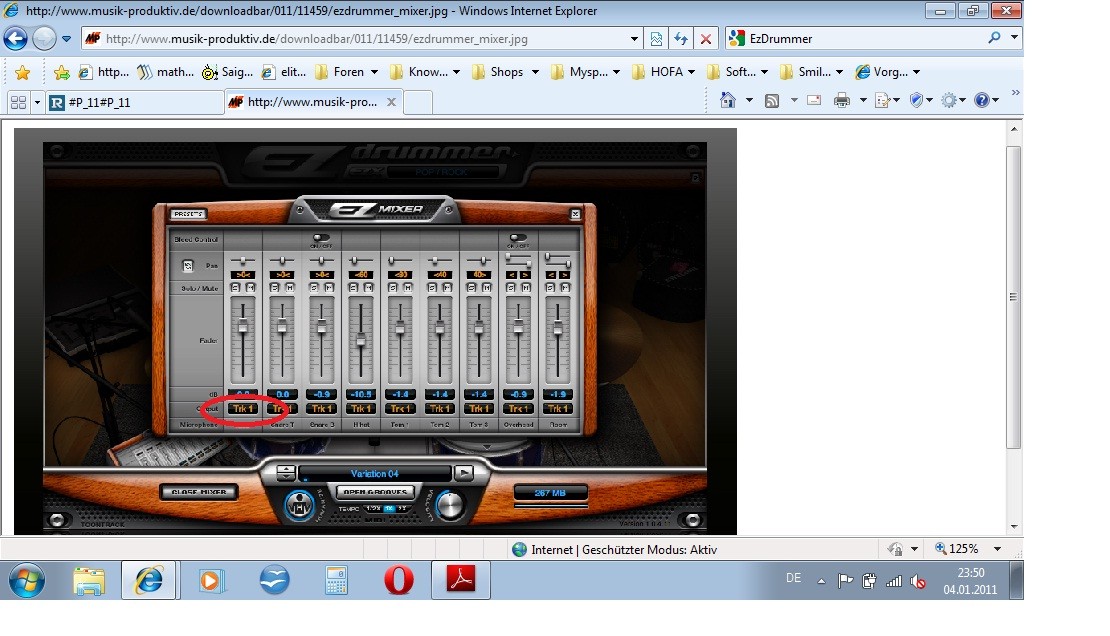Click the browser Forward arrow button
The image size is (1110, 636).
point(44,38)
